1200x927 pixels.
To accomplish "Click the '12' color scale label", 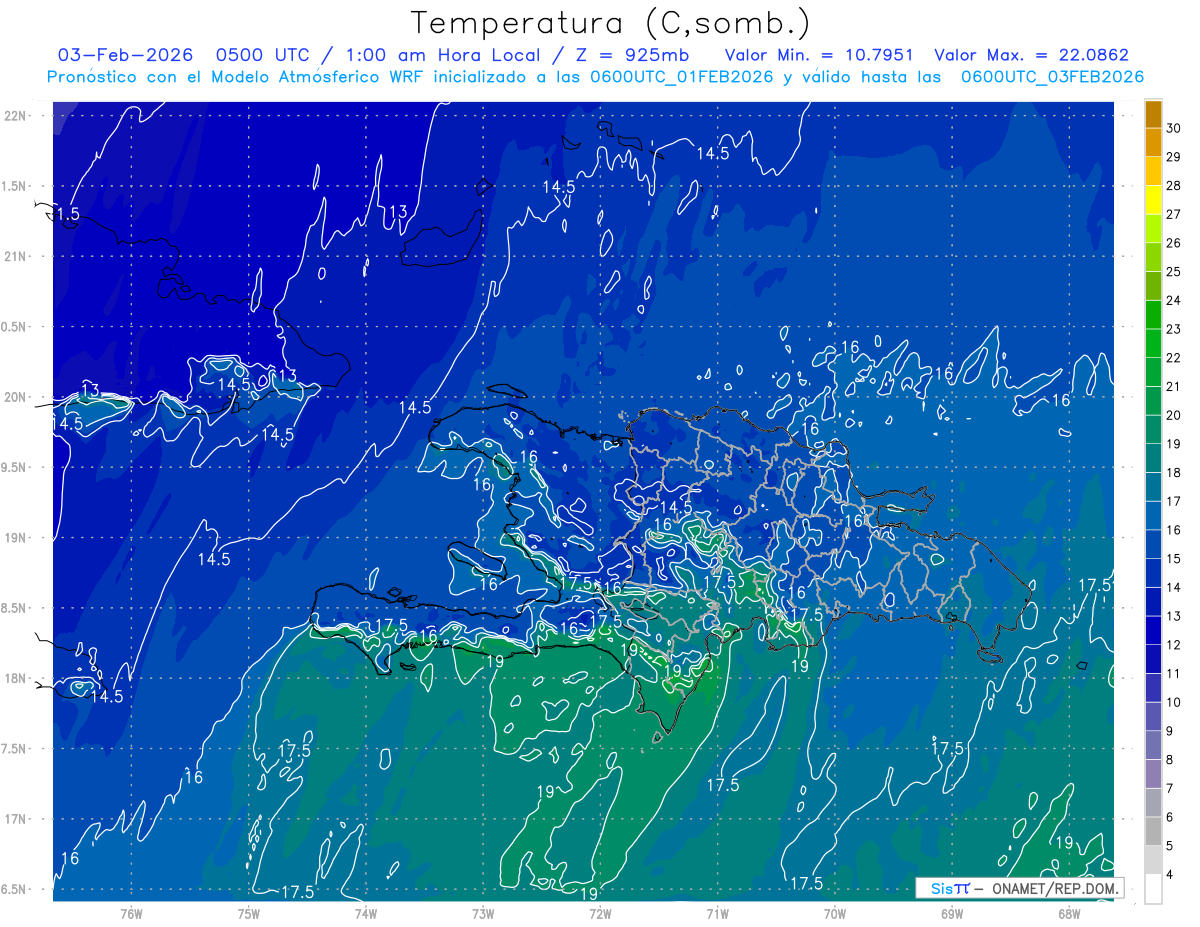I will tap(1174, 645).
